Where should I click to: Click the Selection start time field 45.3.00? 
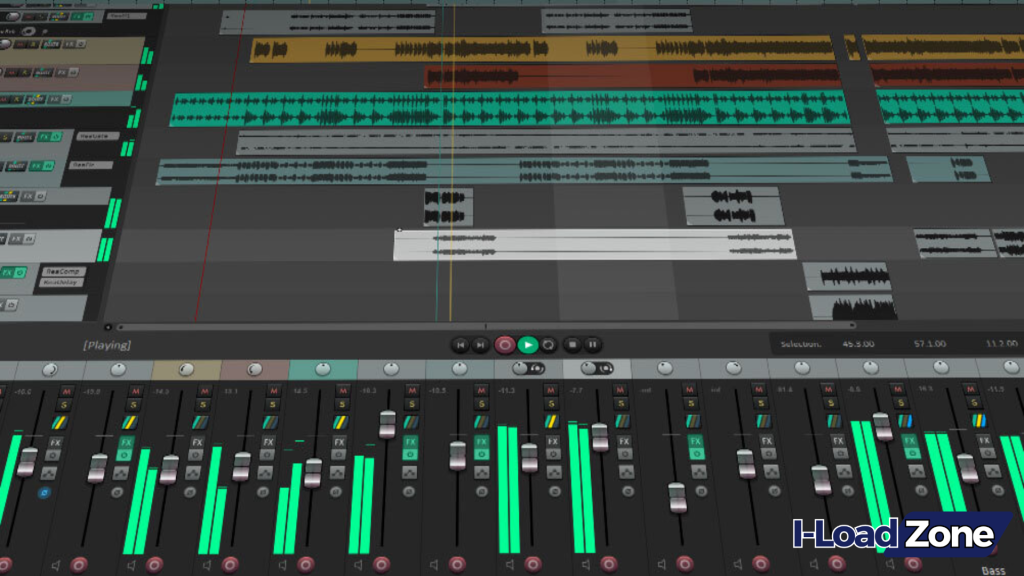point(859,344)
